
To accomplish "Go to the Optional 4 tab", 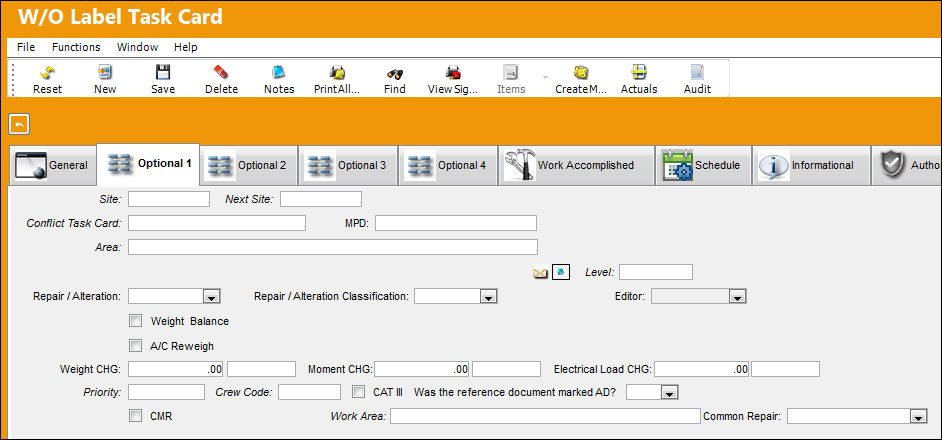I will click(x=448, y=165).
